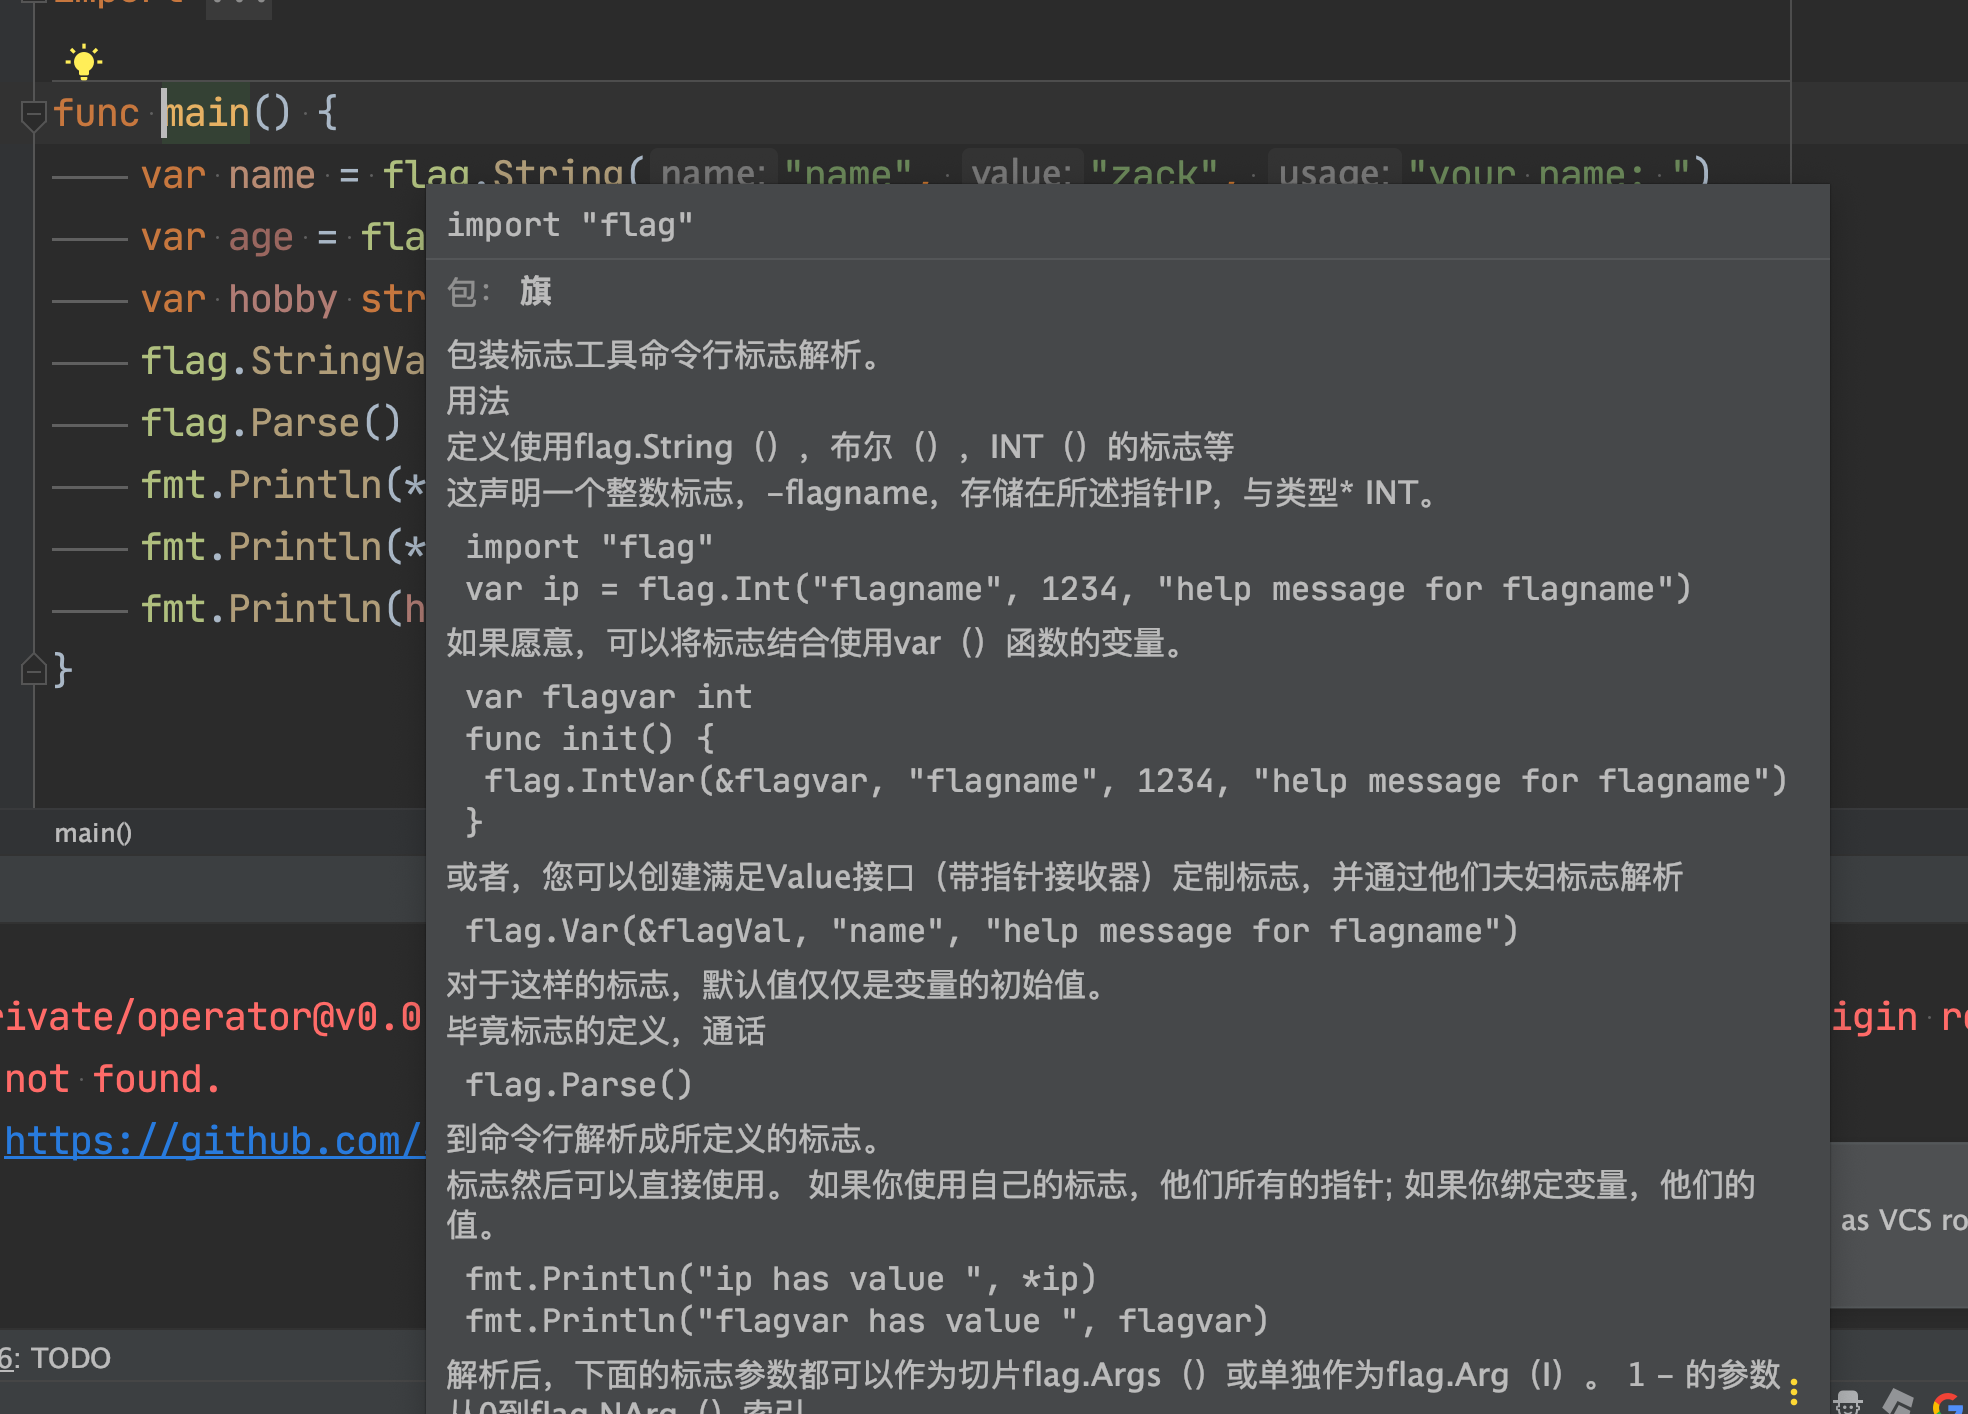Click the "age" variable in editor
1968x1414 pixels.
(x=260, y=238)
